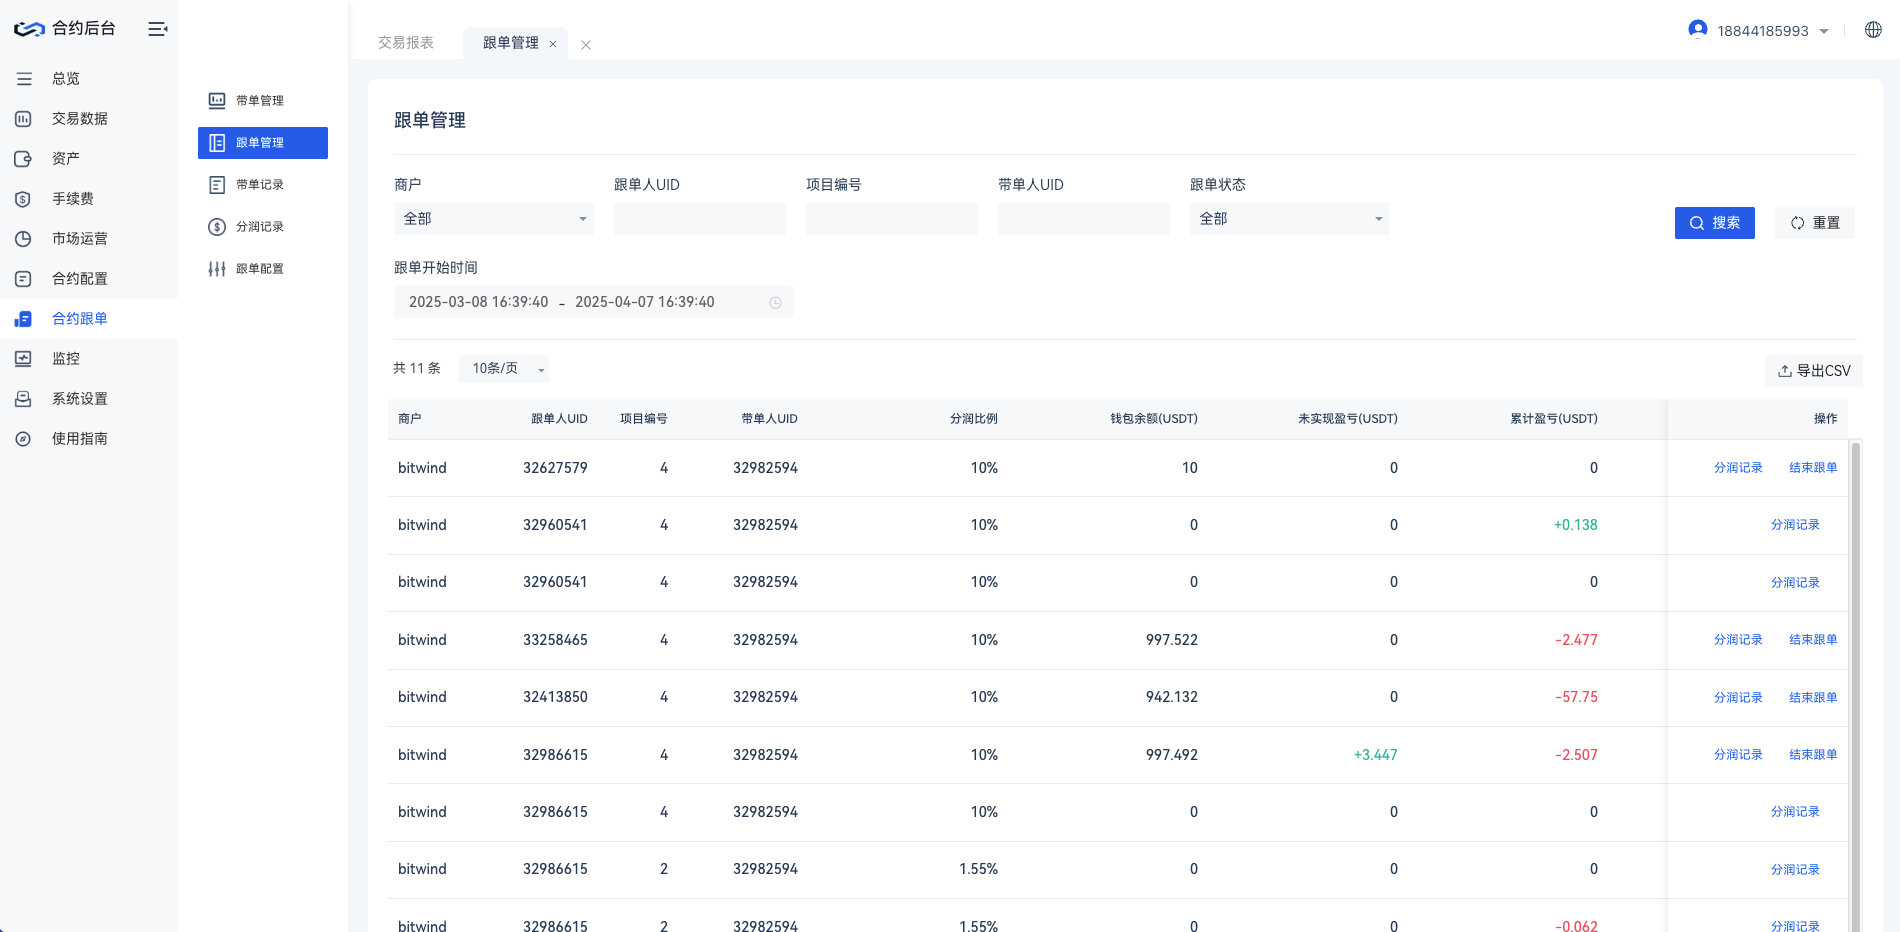Click the 钱包余额(USDT) column header
This screenshot has width=1900, height=932.
1154,419
